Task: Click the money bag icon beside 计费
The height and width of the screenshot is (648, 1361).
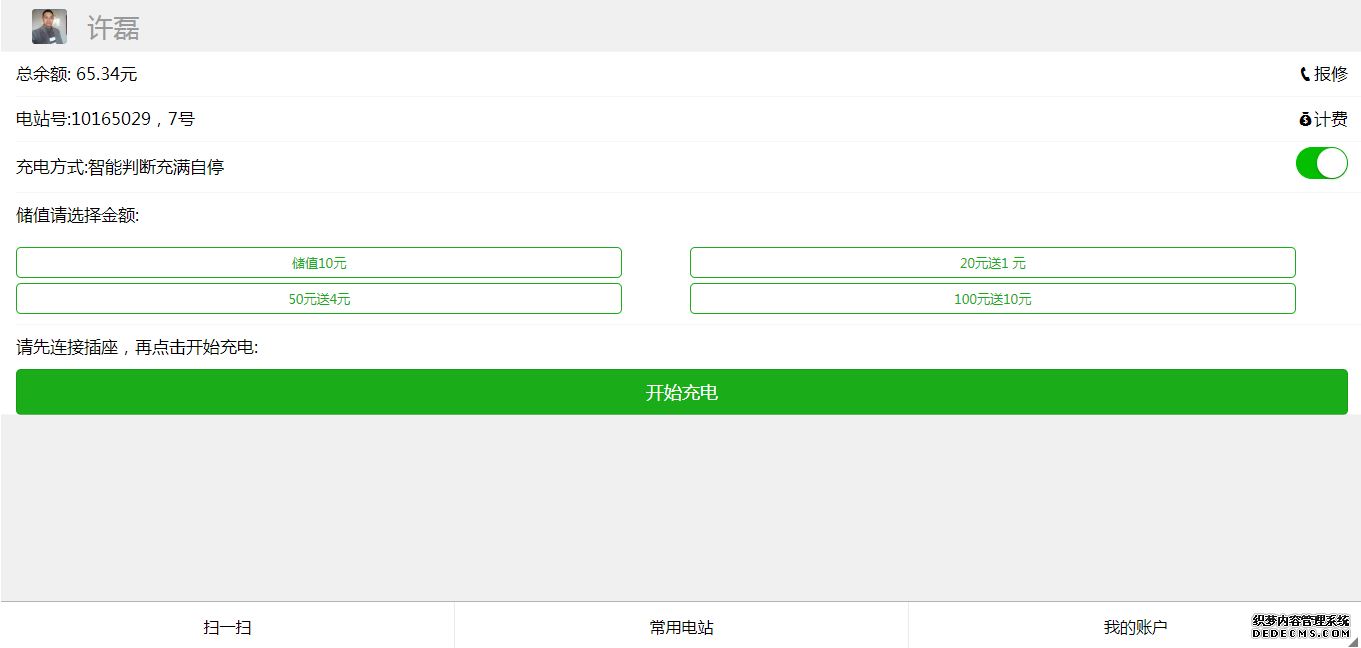Action: click(1305, 120)
